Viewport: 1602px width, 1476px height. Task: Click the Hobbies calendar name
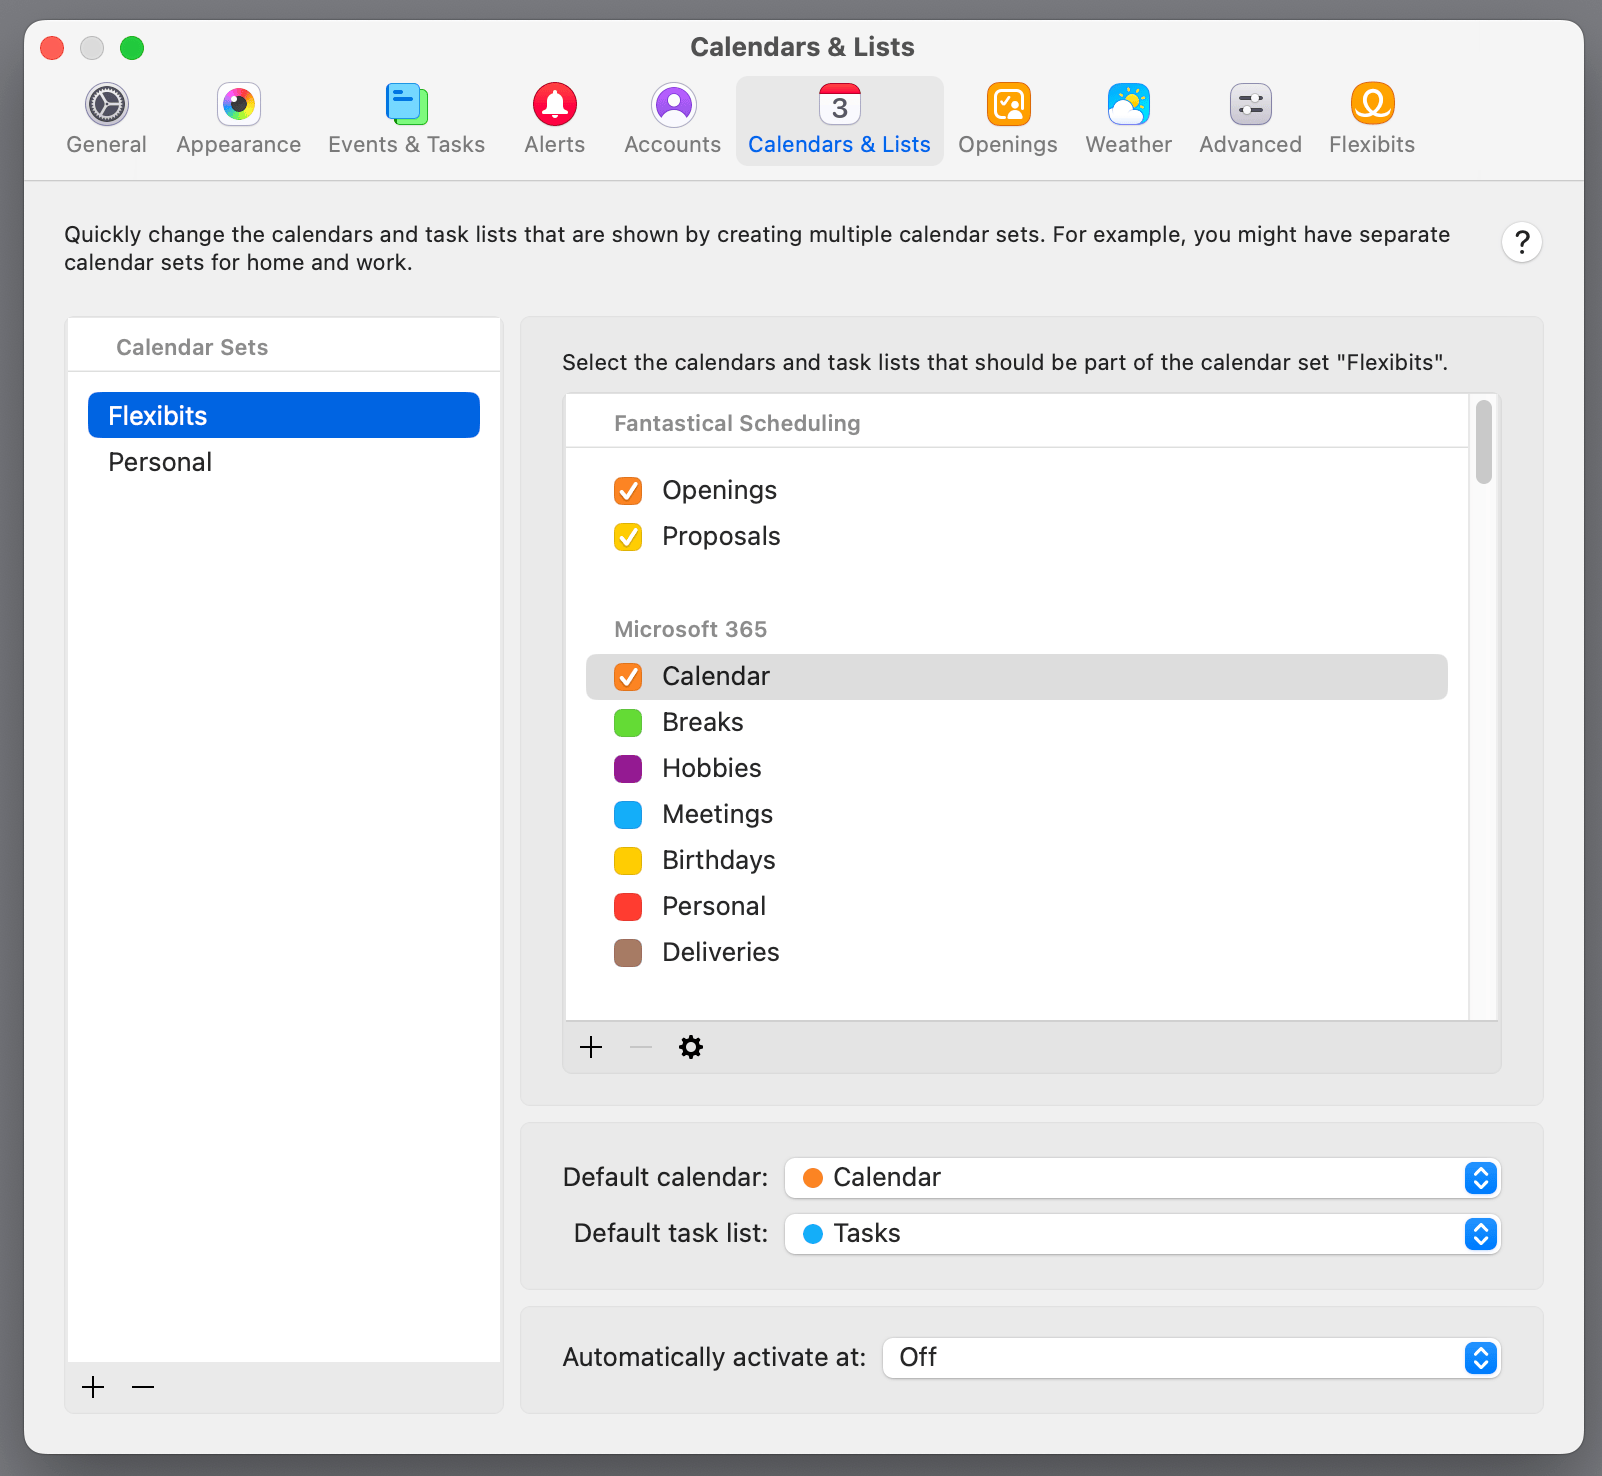tap(712, 768)
